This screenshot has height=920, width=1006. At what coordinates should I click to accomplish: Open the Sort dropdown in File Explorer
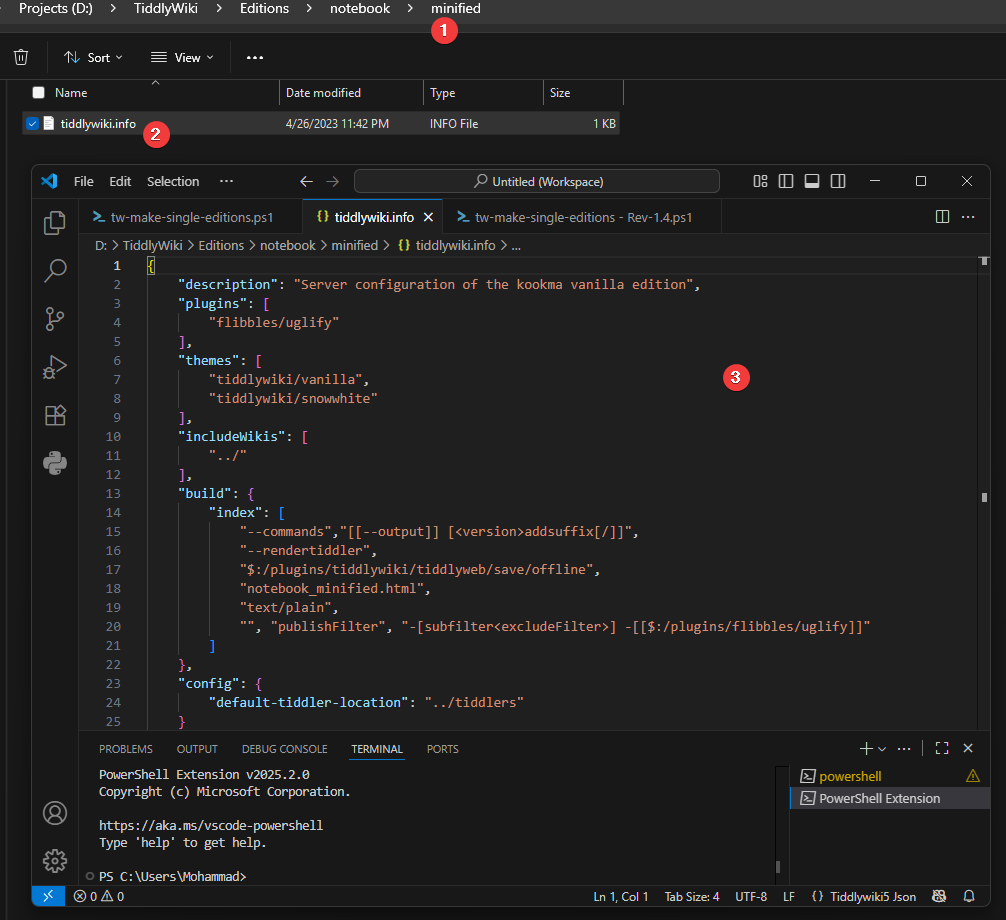pos(93,57)
